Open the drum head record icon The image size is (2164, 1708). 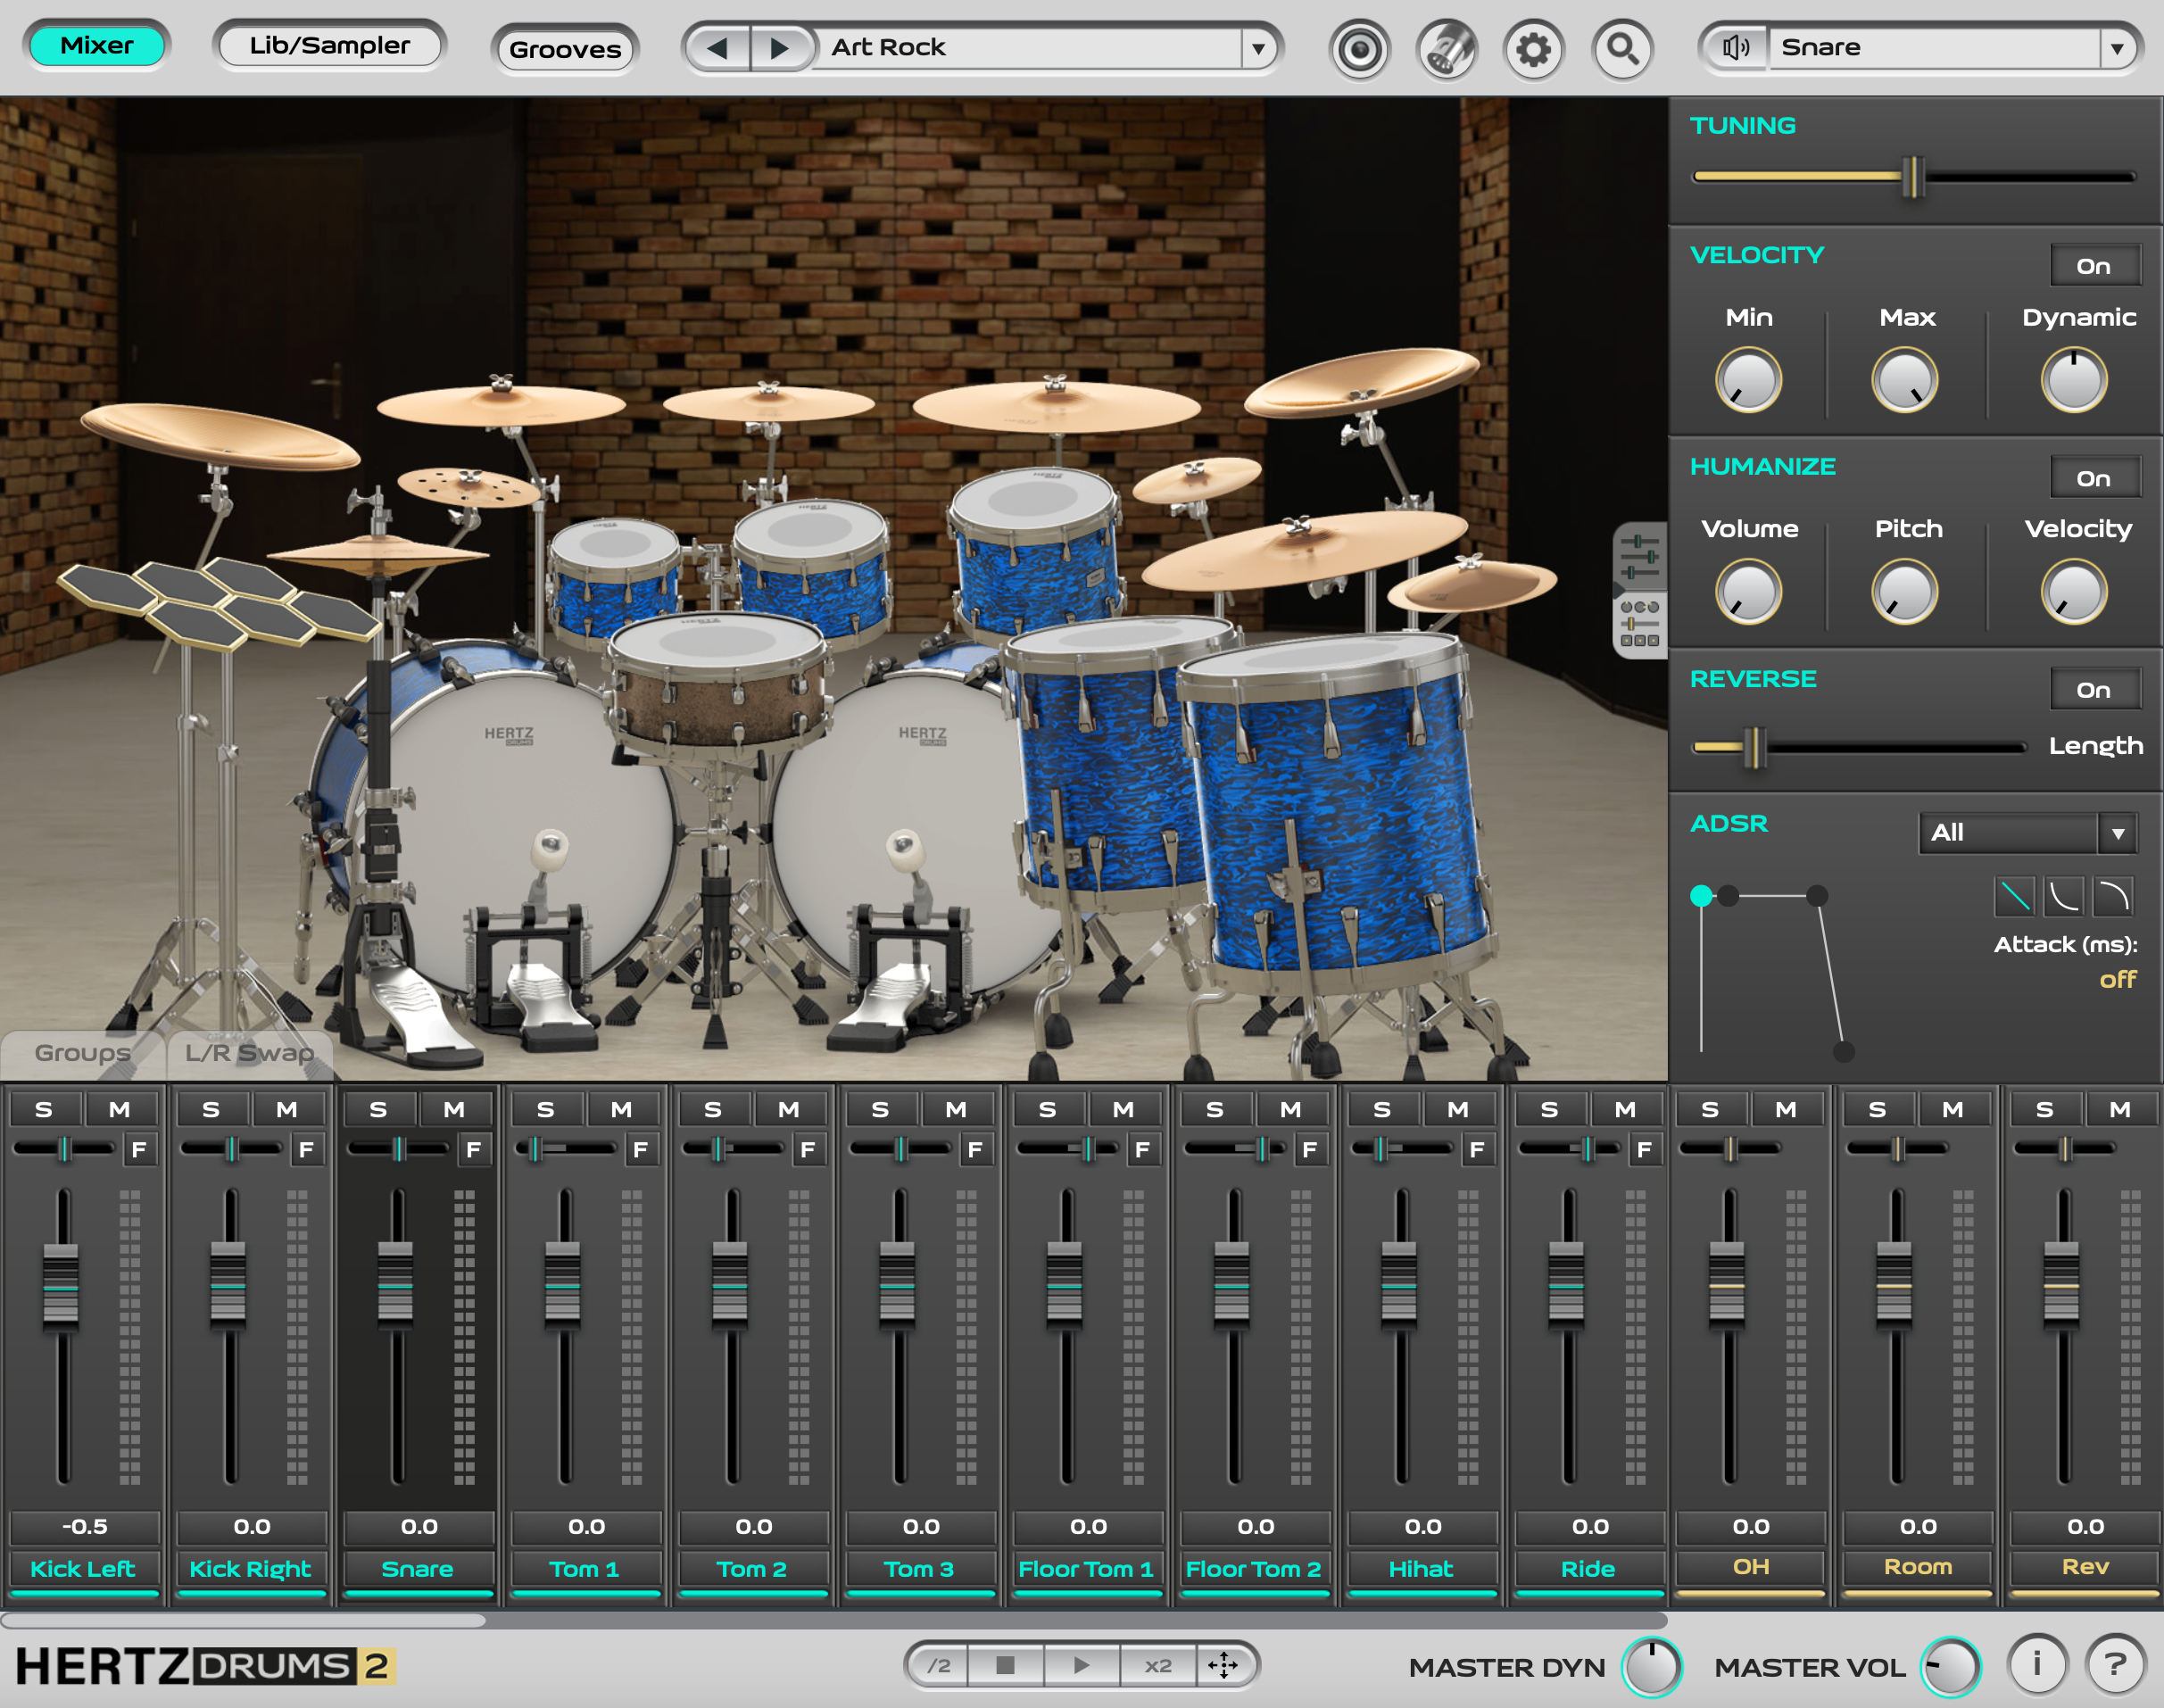[1360, 48]
